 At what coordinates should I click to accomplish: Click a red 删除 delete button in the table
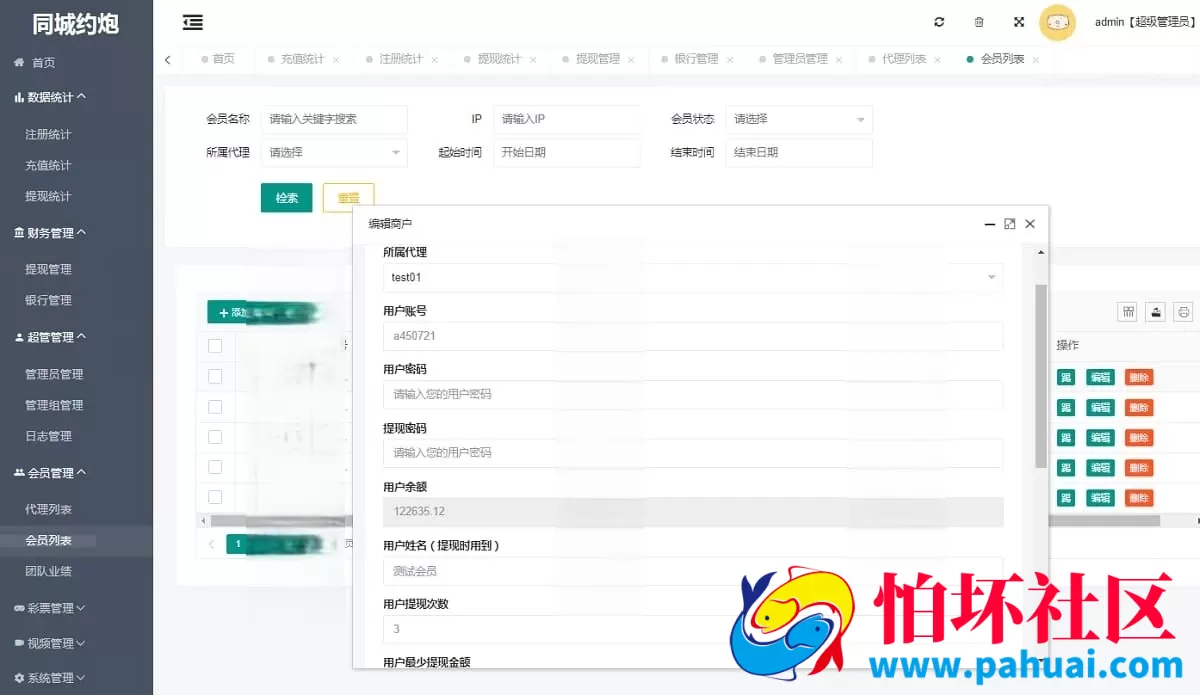click(x=1139, y=377)
